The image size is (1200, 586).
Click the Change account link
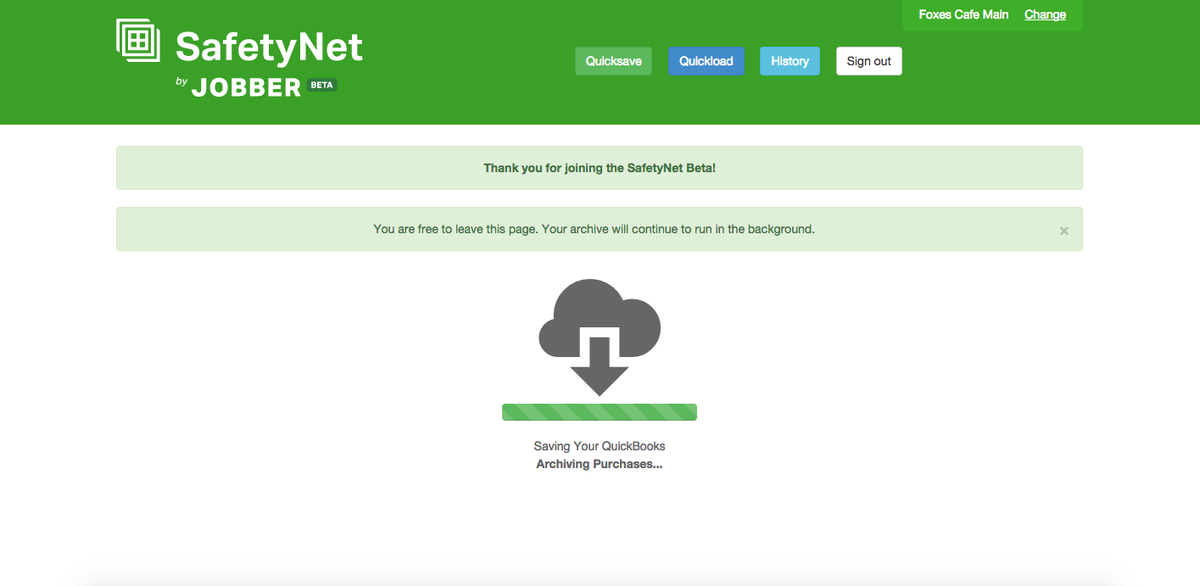tap(1045, 15)
